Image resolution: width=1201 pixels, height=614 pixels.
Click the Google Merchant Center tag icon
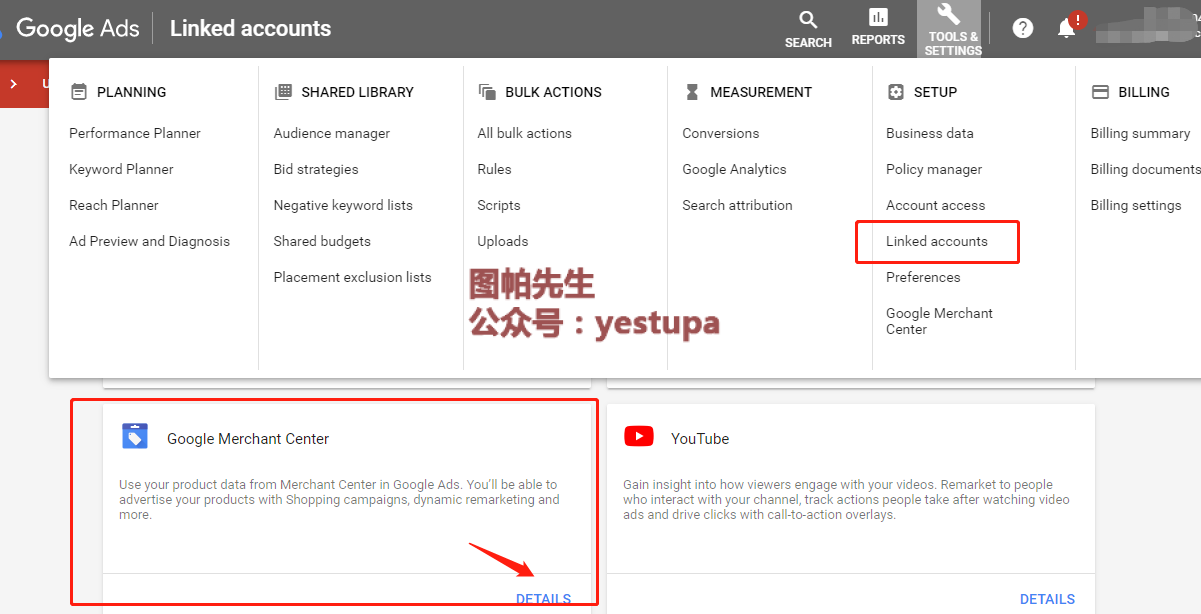135,437
